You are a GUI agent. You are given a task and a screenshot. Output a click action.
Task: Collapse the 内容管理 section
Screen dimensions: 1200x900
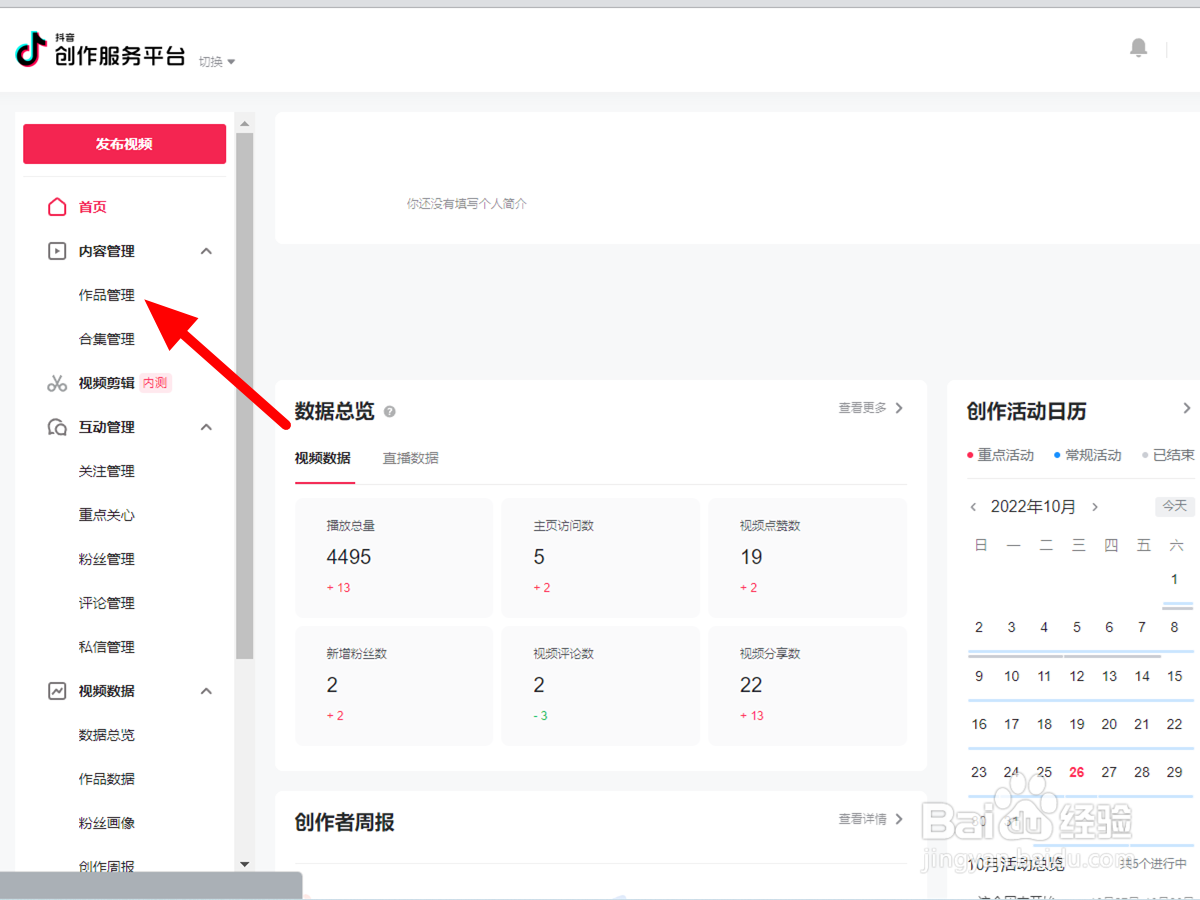coord(206,251)
